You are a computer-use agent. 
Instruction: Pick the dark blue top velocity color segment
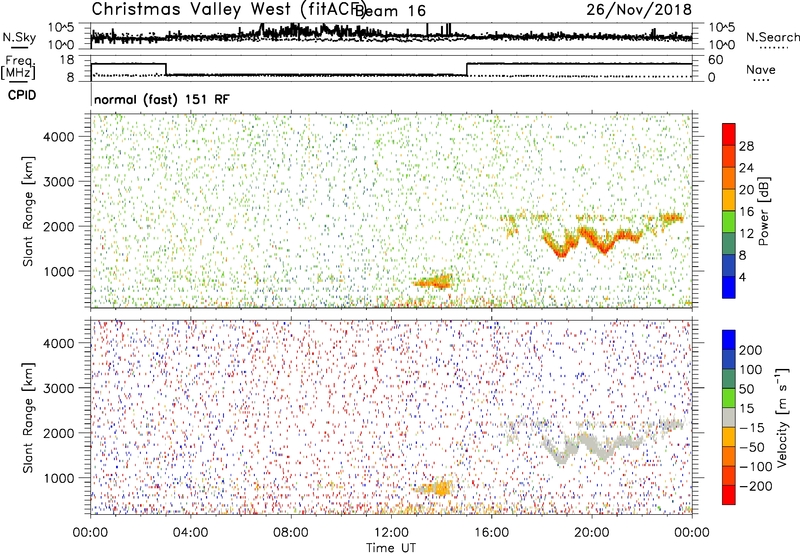pyautogui.click(x=729, y=340)
